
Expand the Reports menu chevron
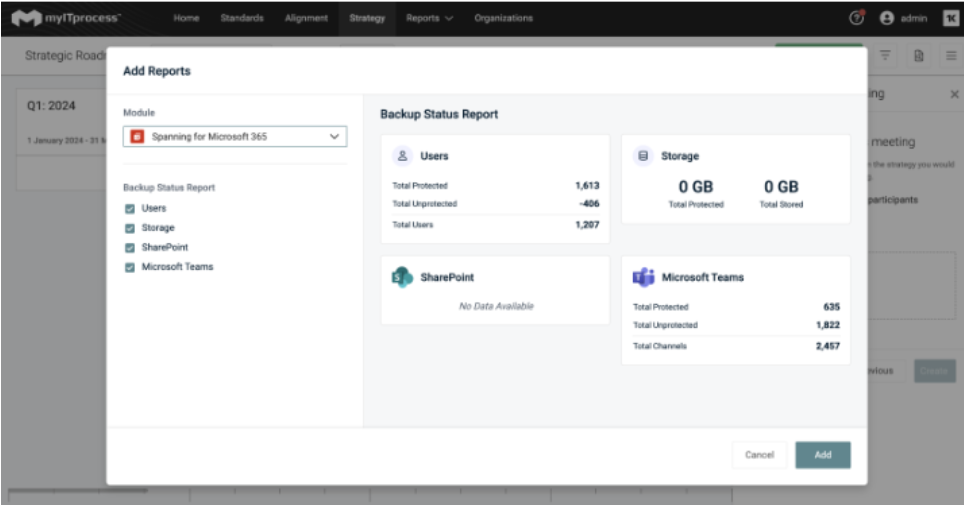point(449,18)
